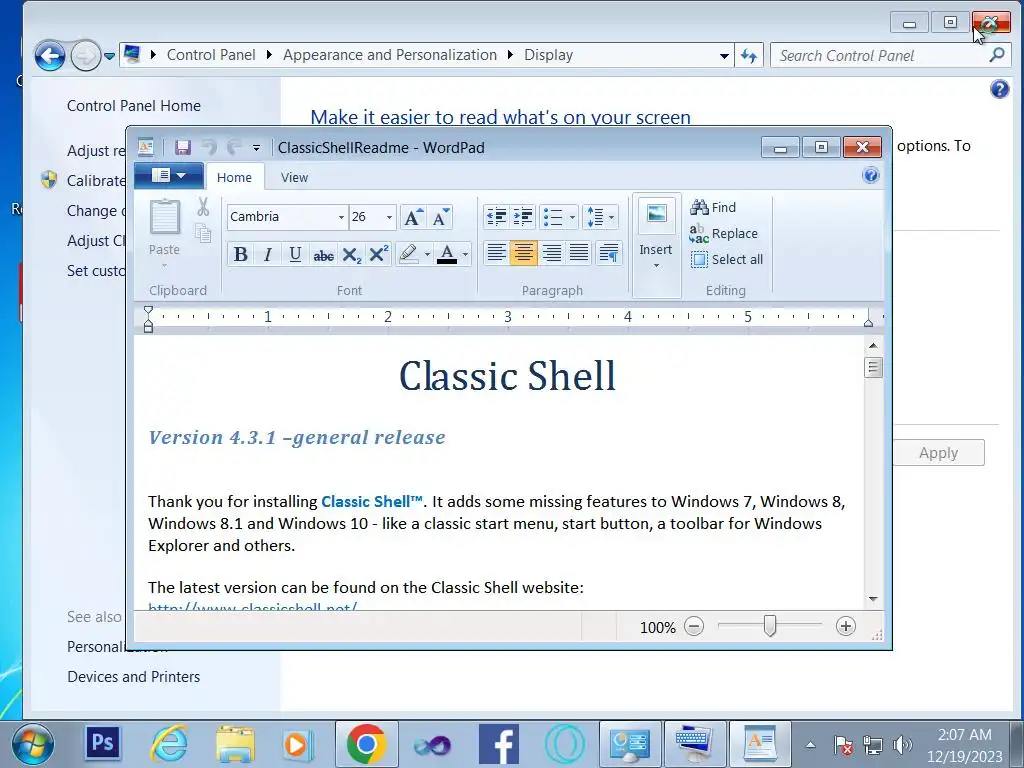Open Facebook from the taskbar
The width and height of the screenshot is (1024, 768).
click(499, 744)
